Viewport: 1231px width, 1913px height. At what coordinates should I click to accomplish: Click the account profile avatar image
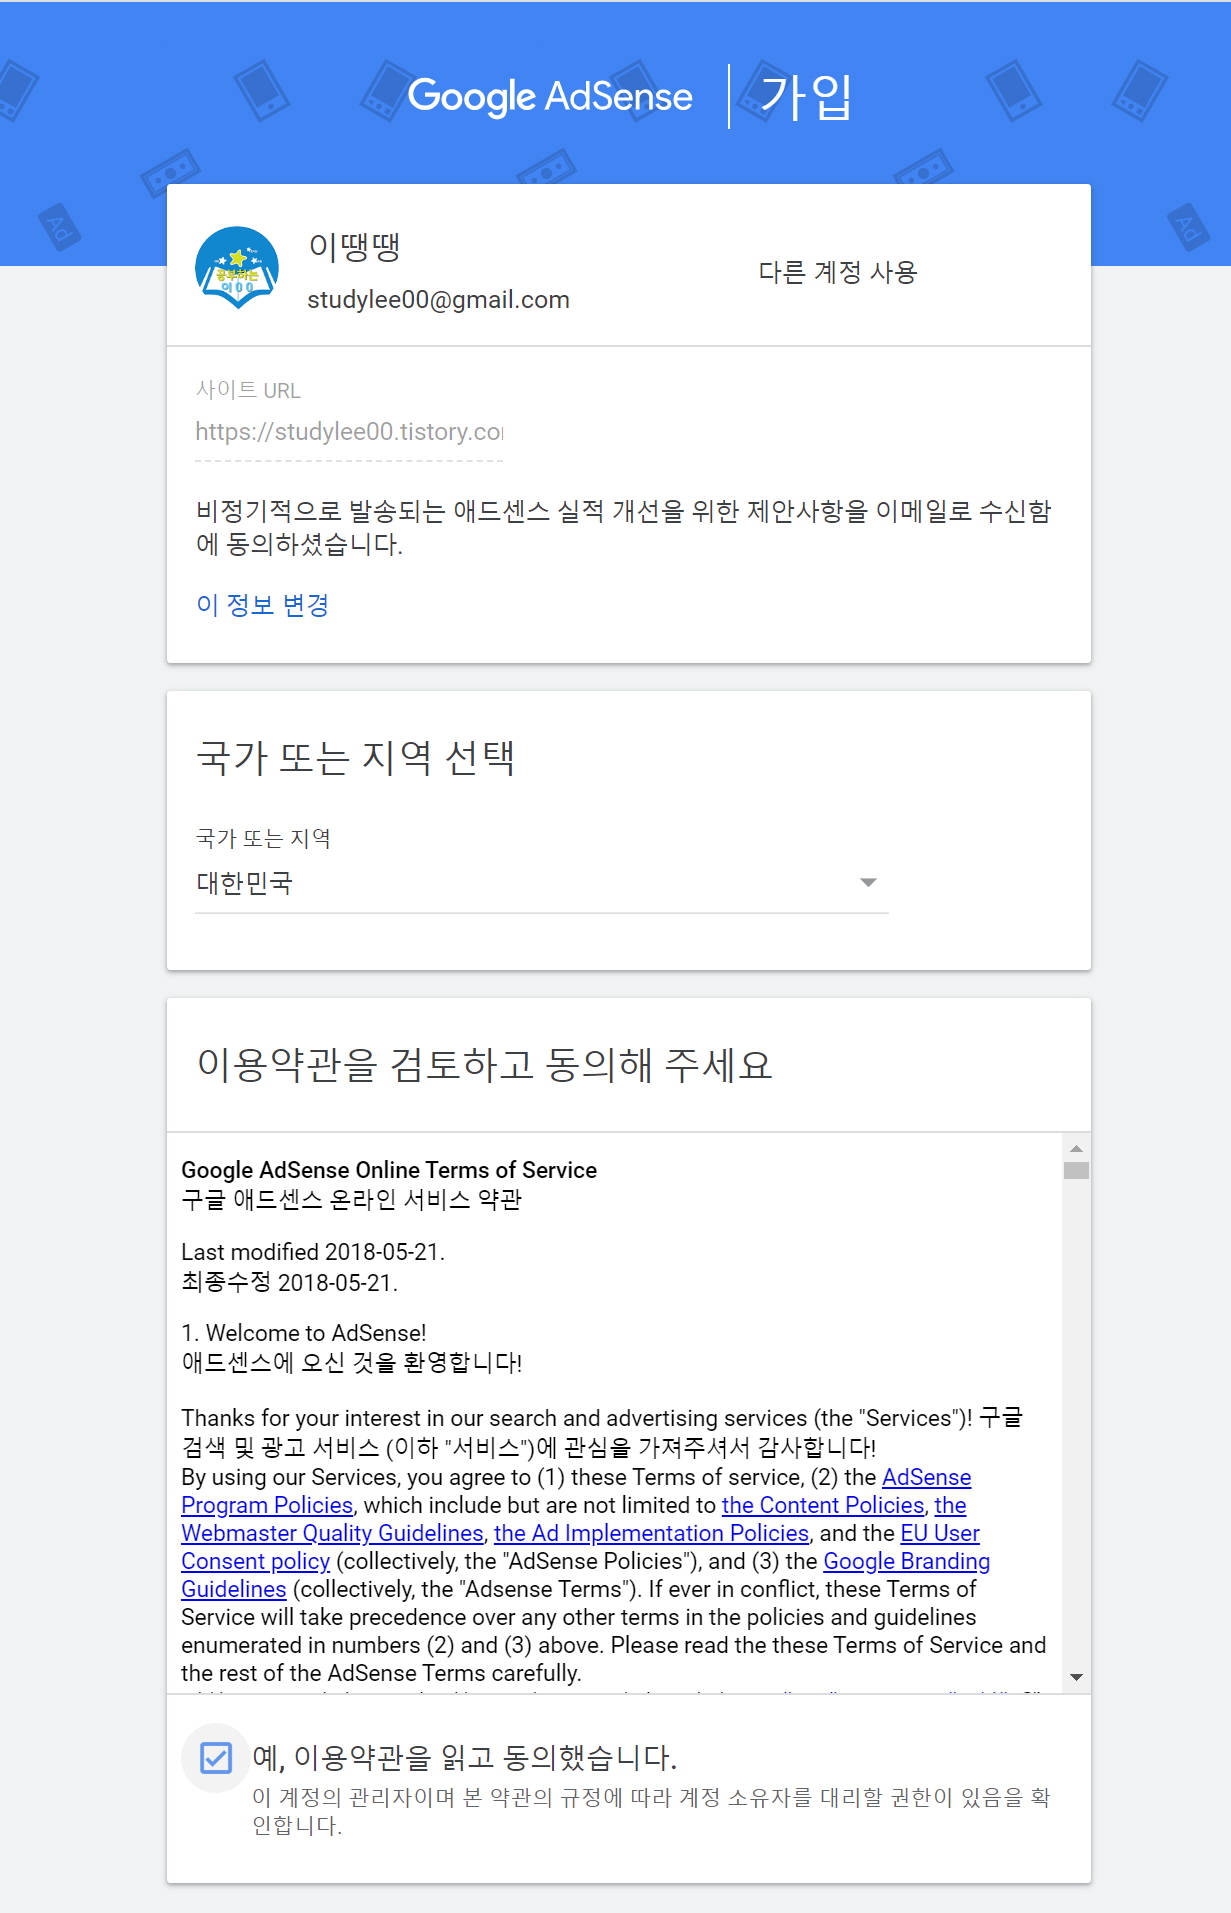click(237, 268)
